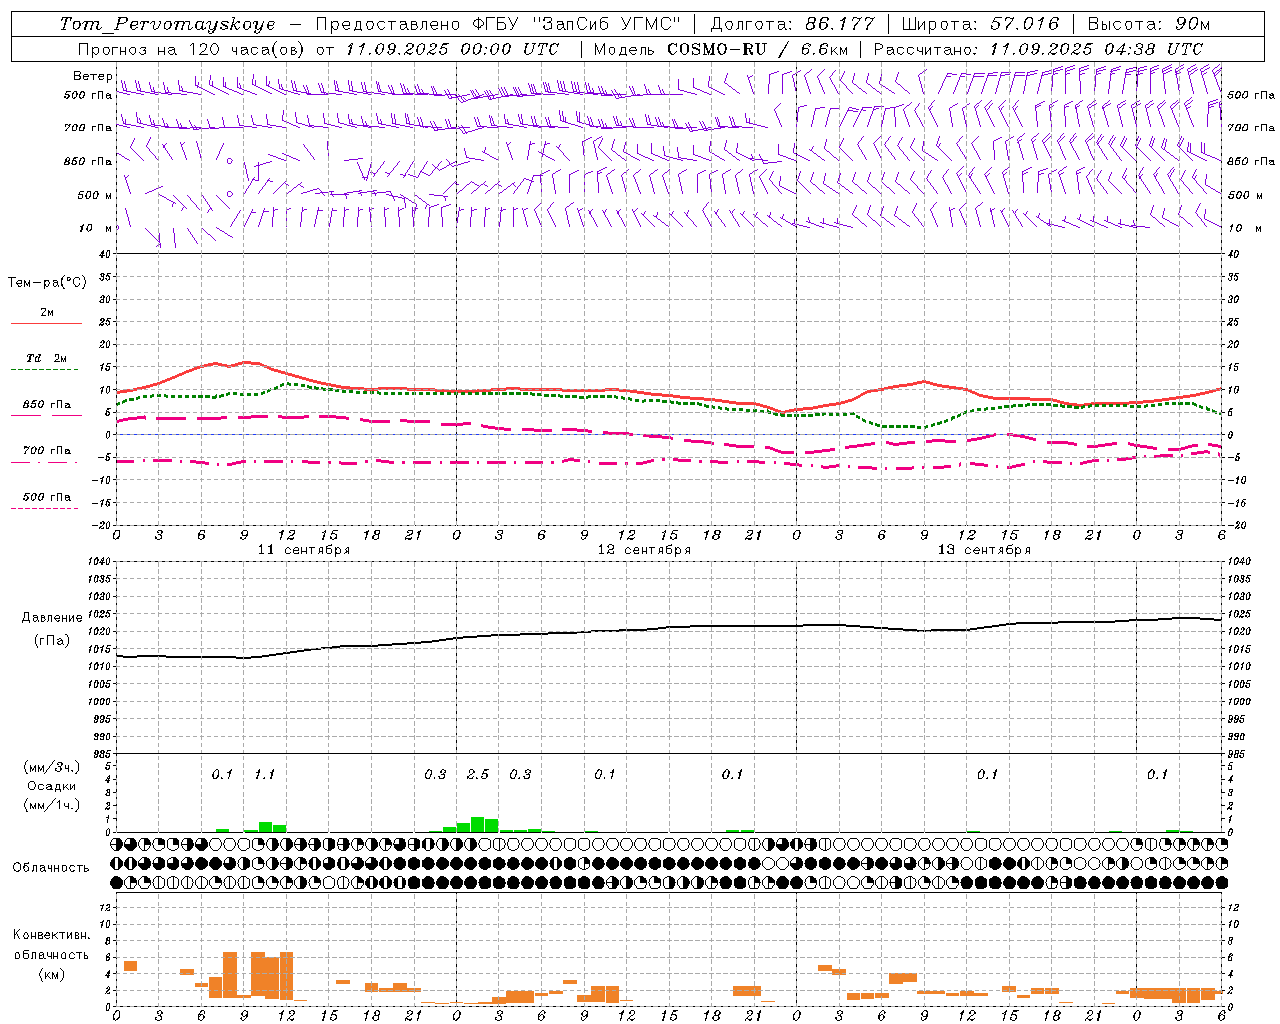Select the '2м' temperature legend entry
Screen dimensions: 1280x1024
click(47, 313)
